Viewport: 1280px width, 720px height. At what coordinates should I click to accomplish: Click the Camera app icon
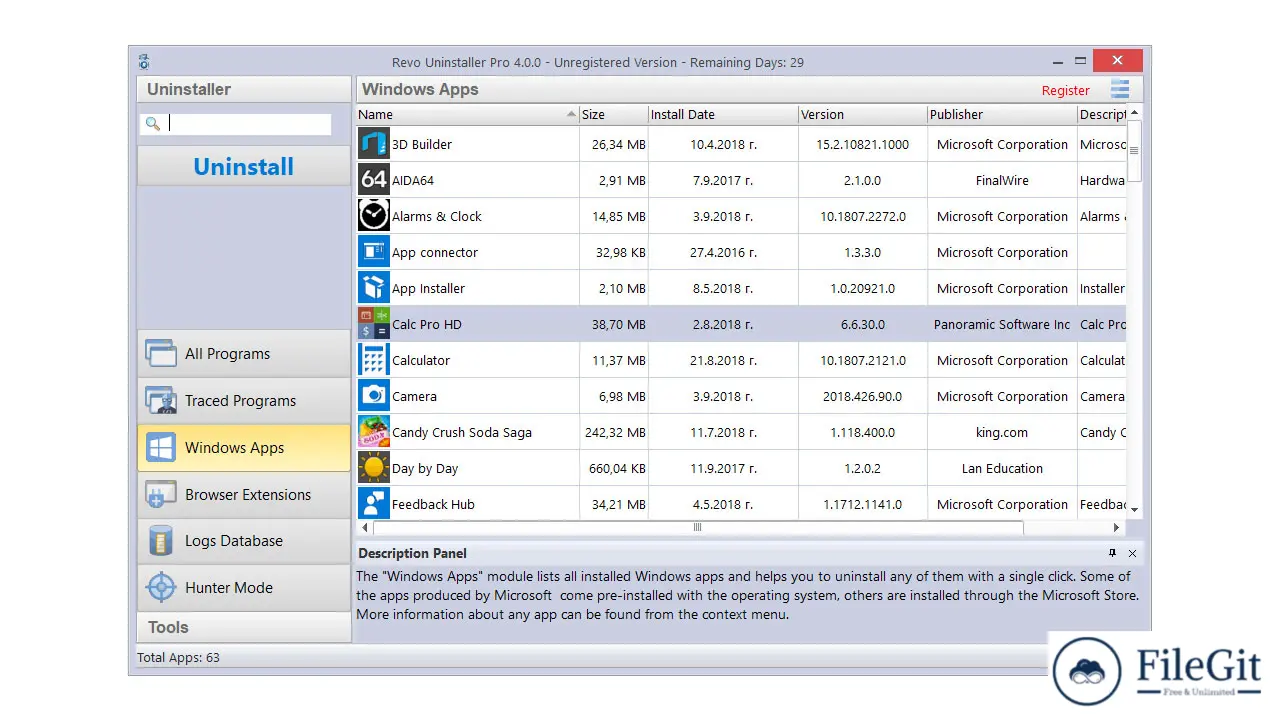[x=374, y=396]
